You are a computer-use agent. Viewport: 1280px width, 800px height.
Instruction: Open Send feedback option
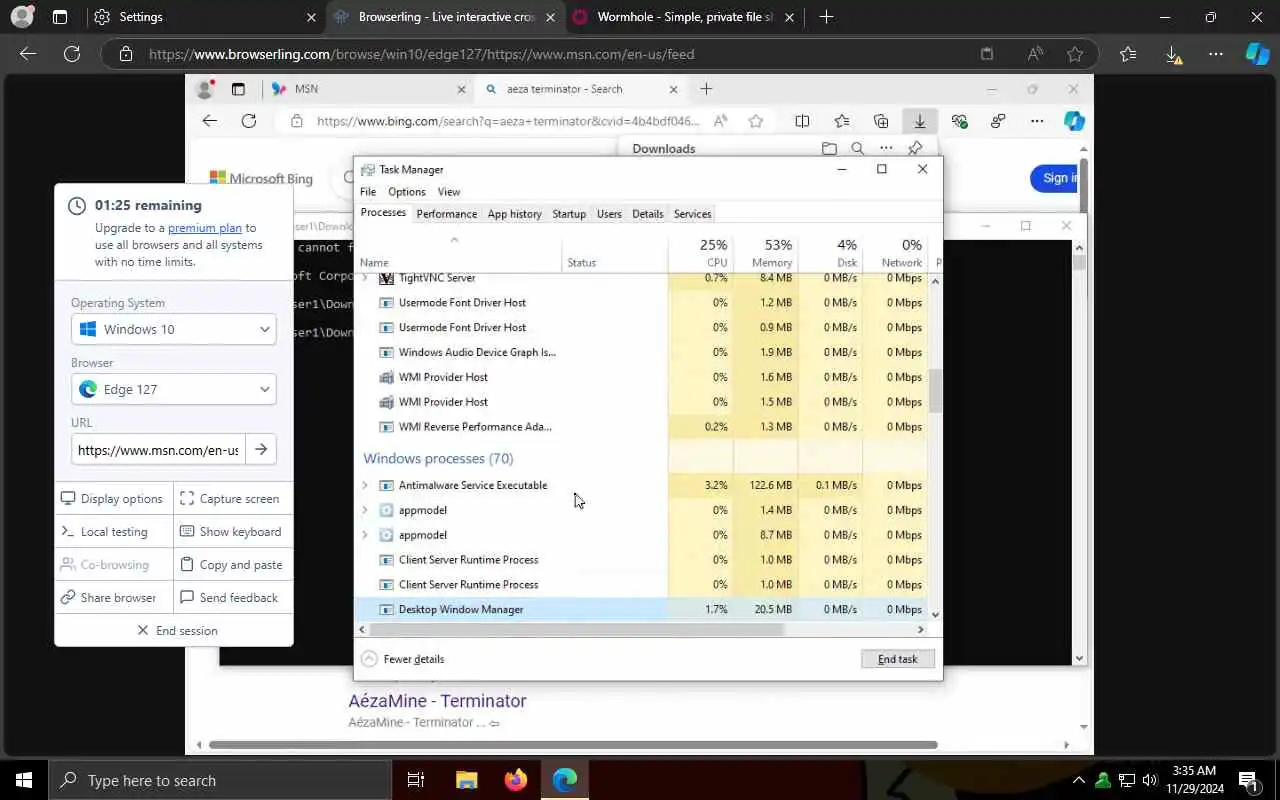click(x=233, y=598)
